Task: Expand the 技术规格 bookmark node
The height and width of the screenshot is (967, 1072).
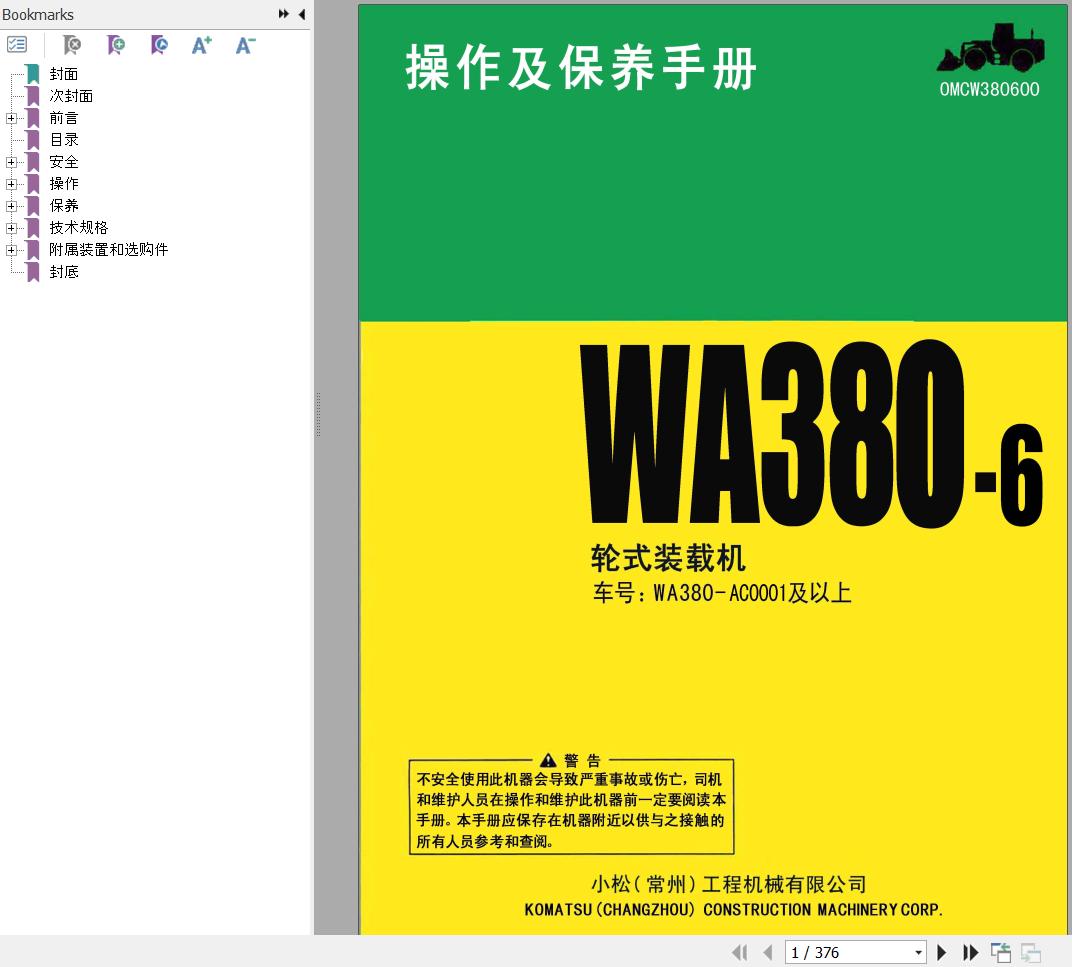Action: tap(11, 228)
